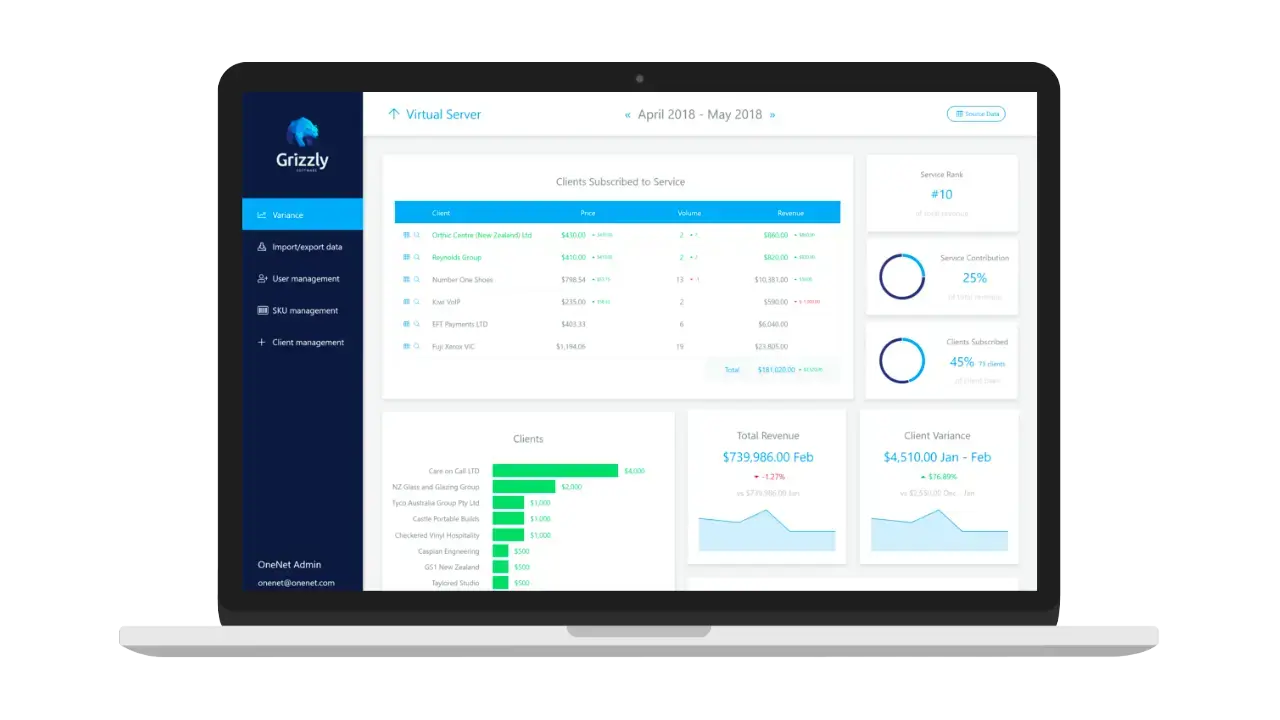The image size is (1280, 720).
Task: Click the Grizzly bear logo
Action: (302, 133)
